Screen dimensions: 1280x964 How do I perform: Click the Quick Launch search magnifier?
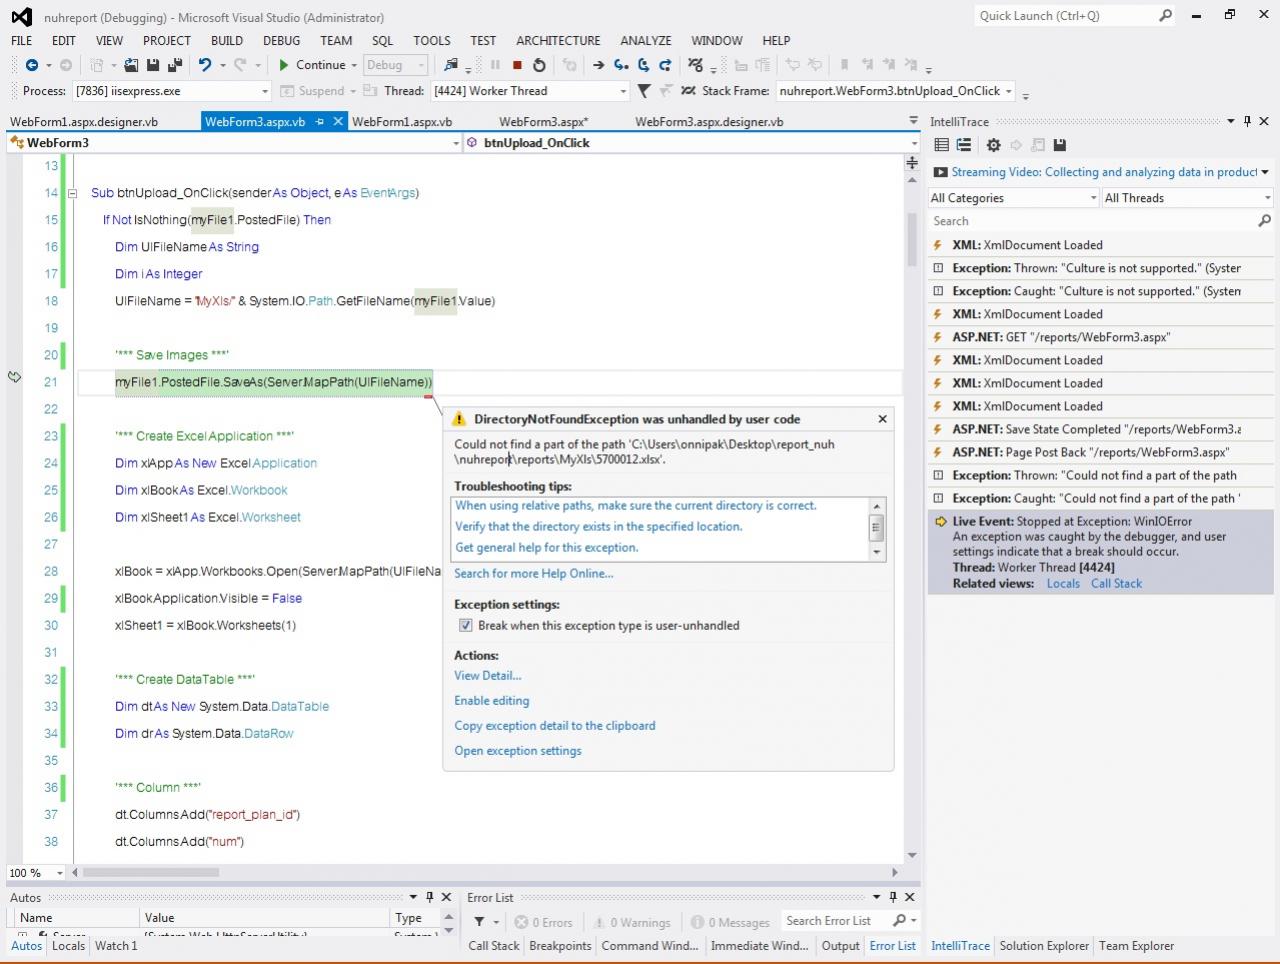pos(1165,16)
